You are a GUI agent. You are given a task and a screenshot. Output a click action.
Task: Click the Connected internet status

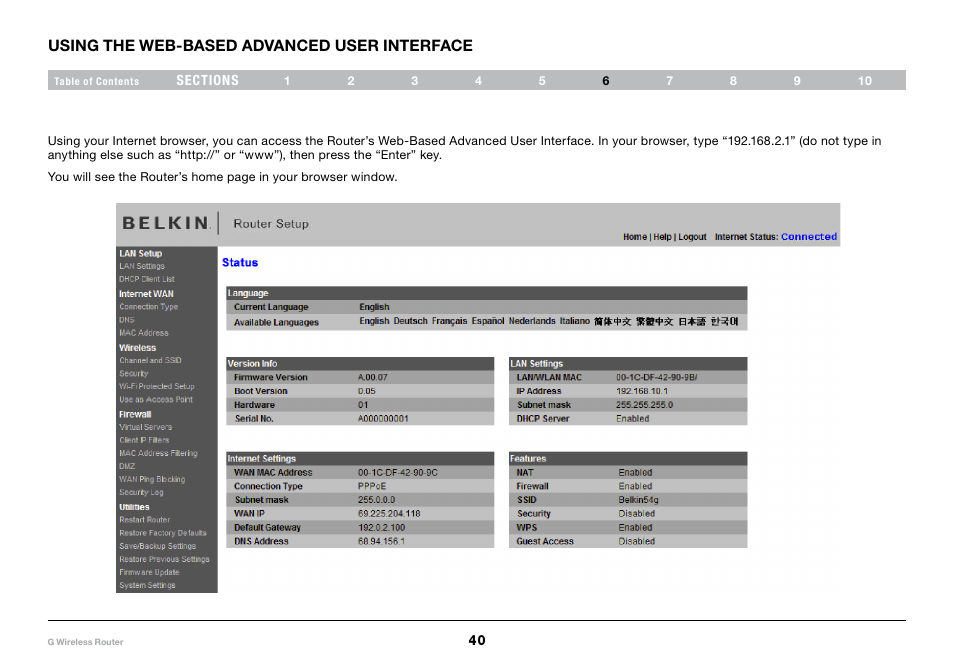pos(809,237)
